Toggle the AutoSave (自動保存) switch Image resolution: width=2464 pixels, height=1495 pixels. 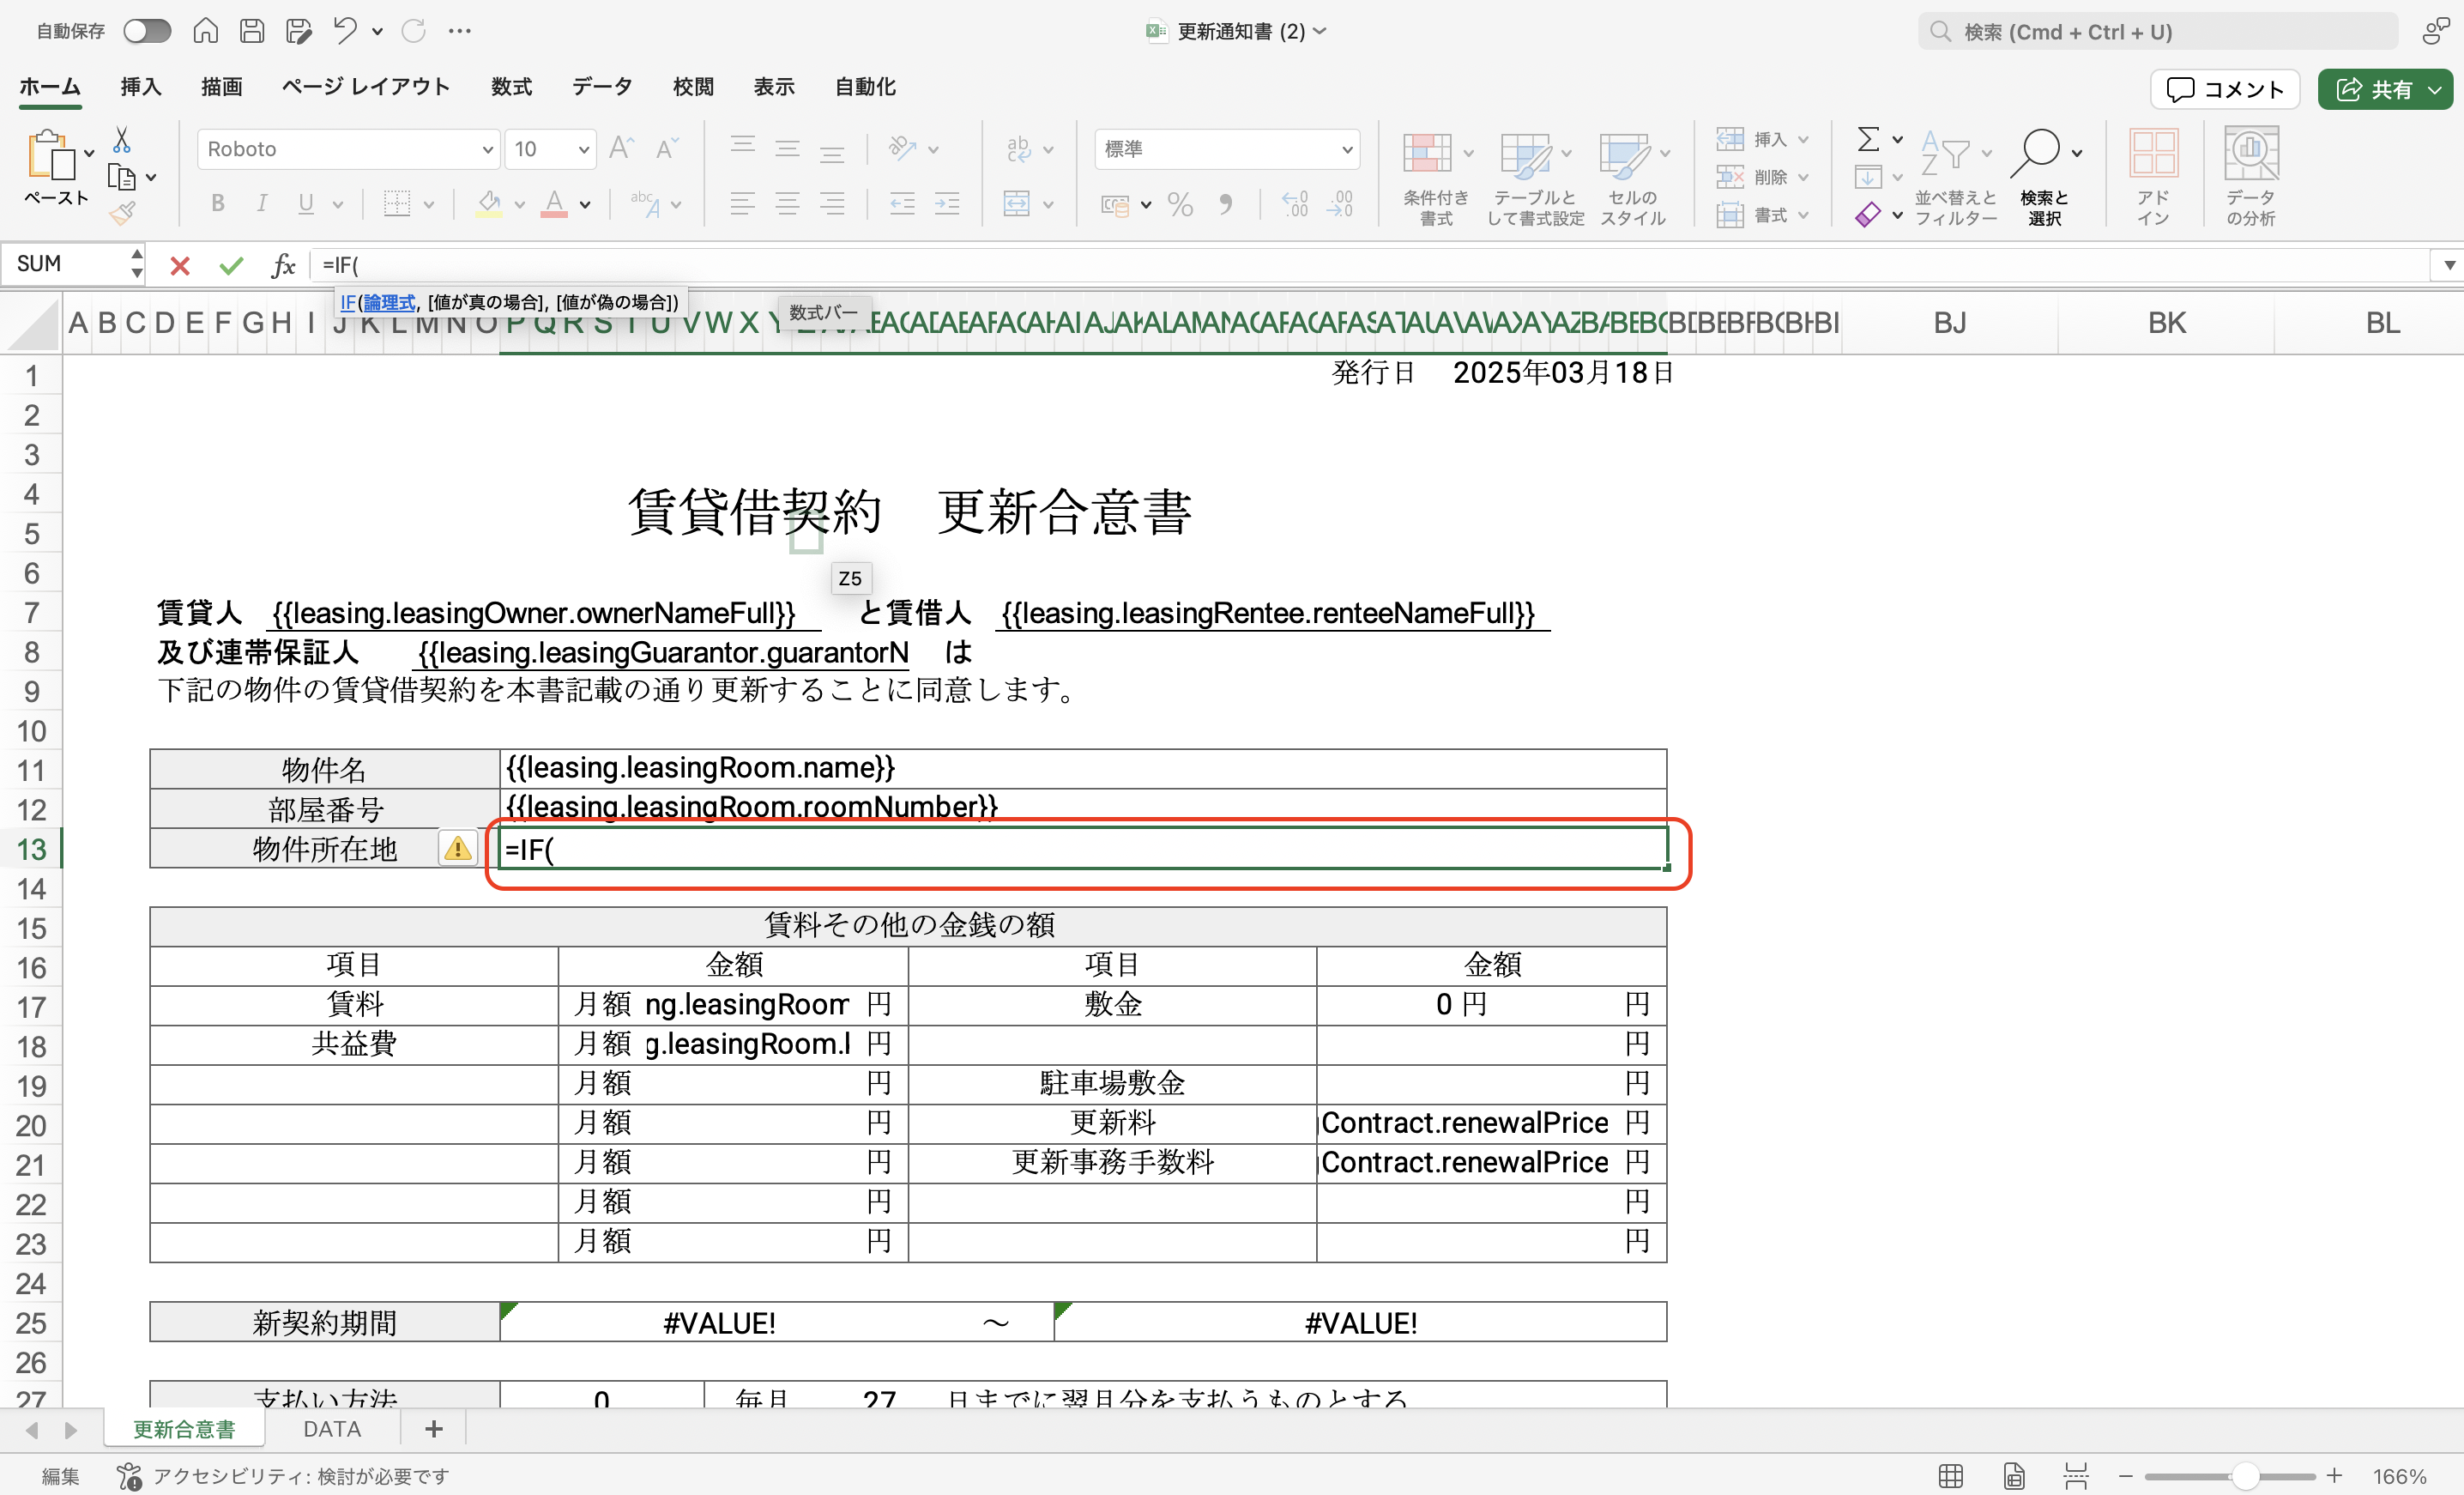pyautogui.click(x=147, y=31)
